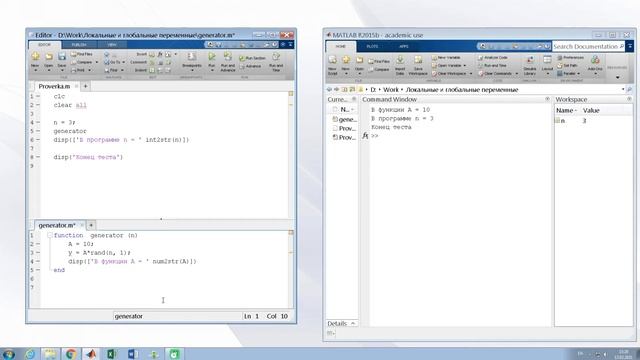Click the New Script icon in MATLAB Home

point(332,60)
